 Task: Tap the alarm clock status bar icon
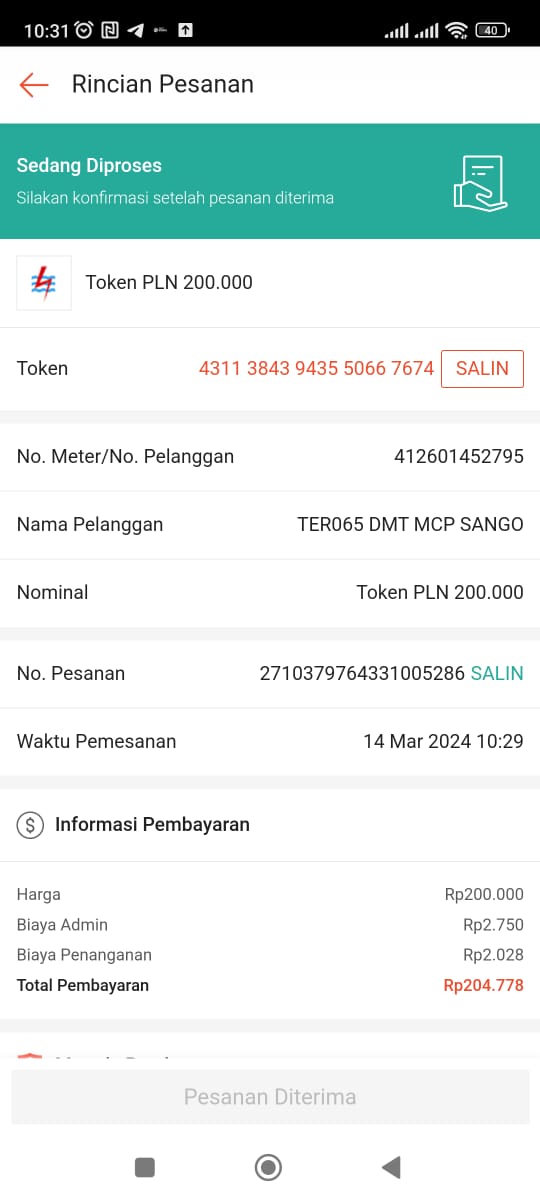(x=84, y=30)
